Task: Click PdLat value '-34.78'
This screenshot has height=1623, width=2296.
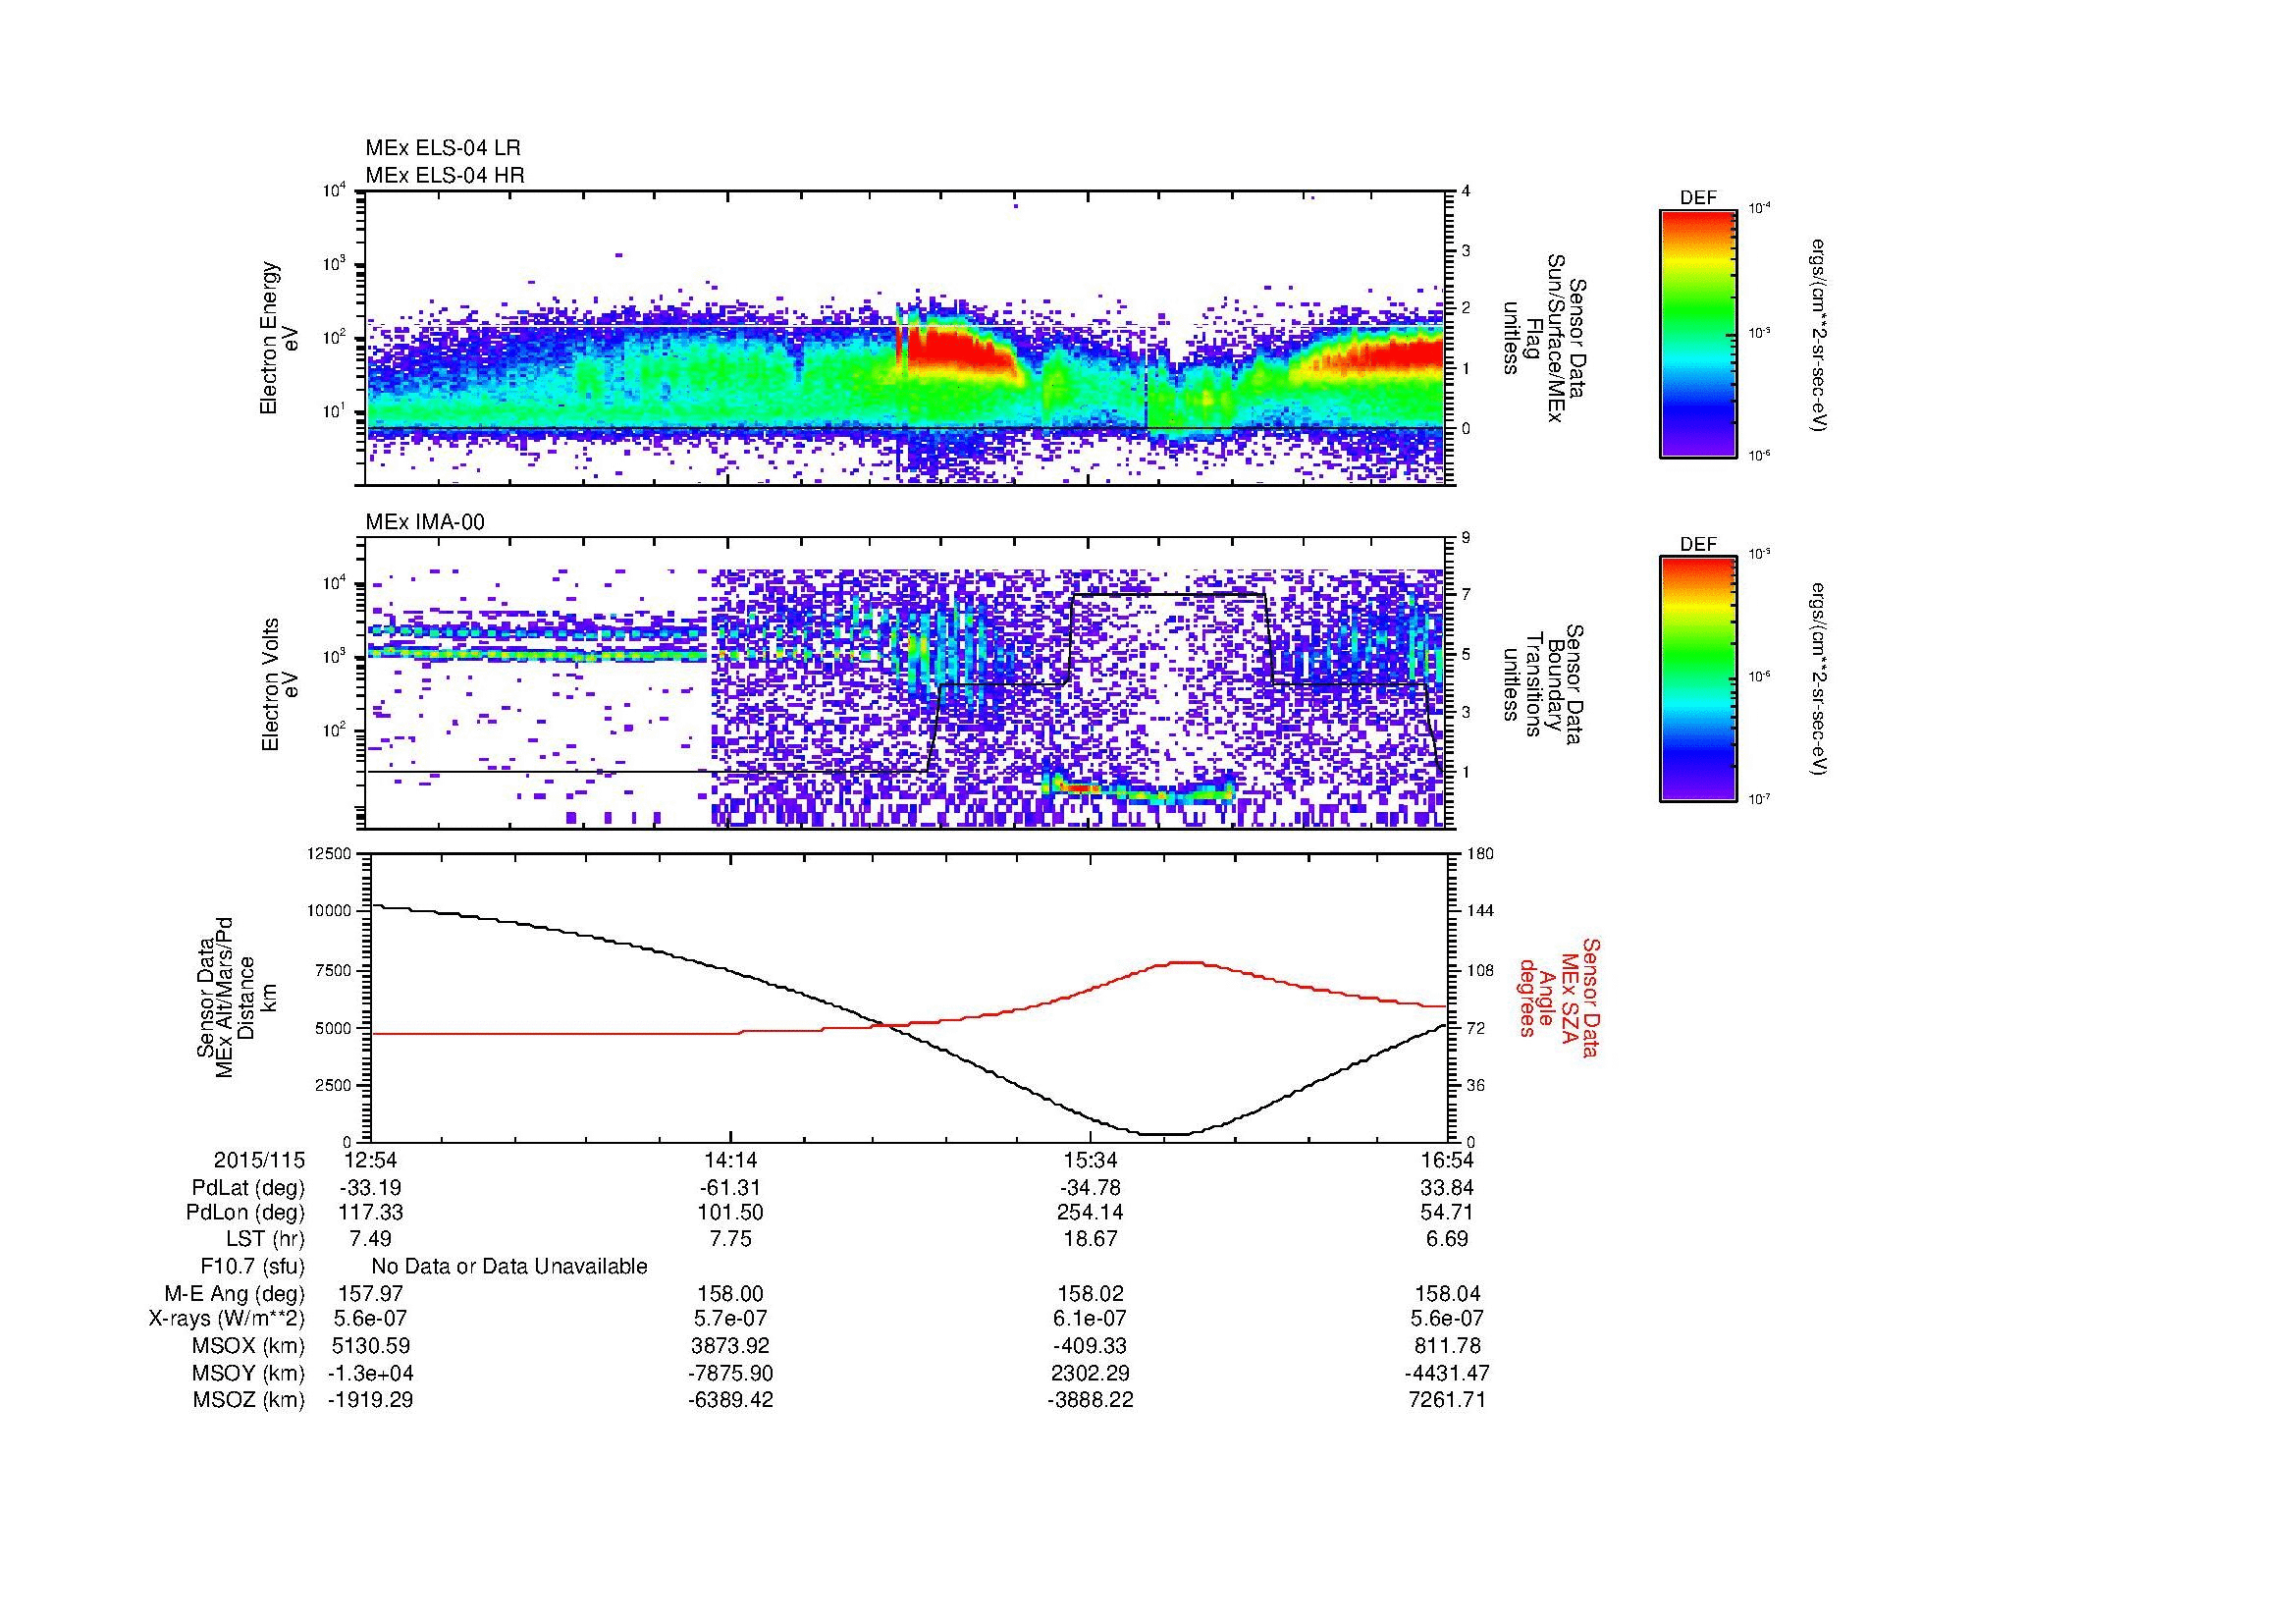Action: pyautogui.click(x=1090, y=1188)
